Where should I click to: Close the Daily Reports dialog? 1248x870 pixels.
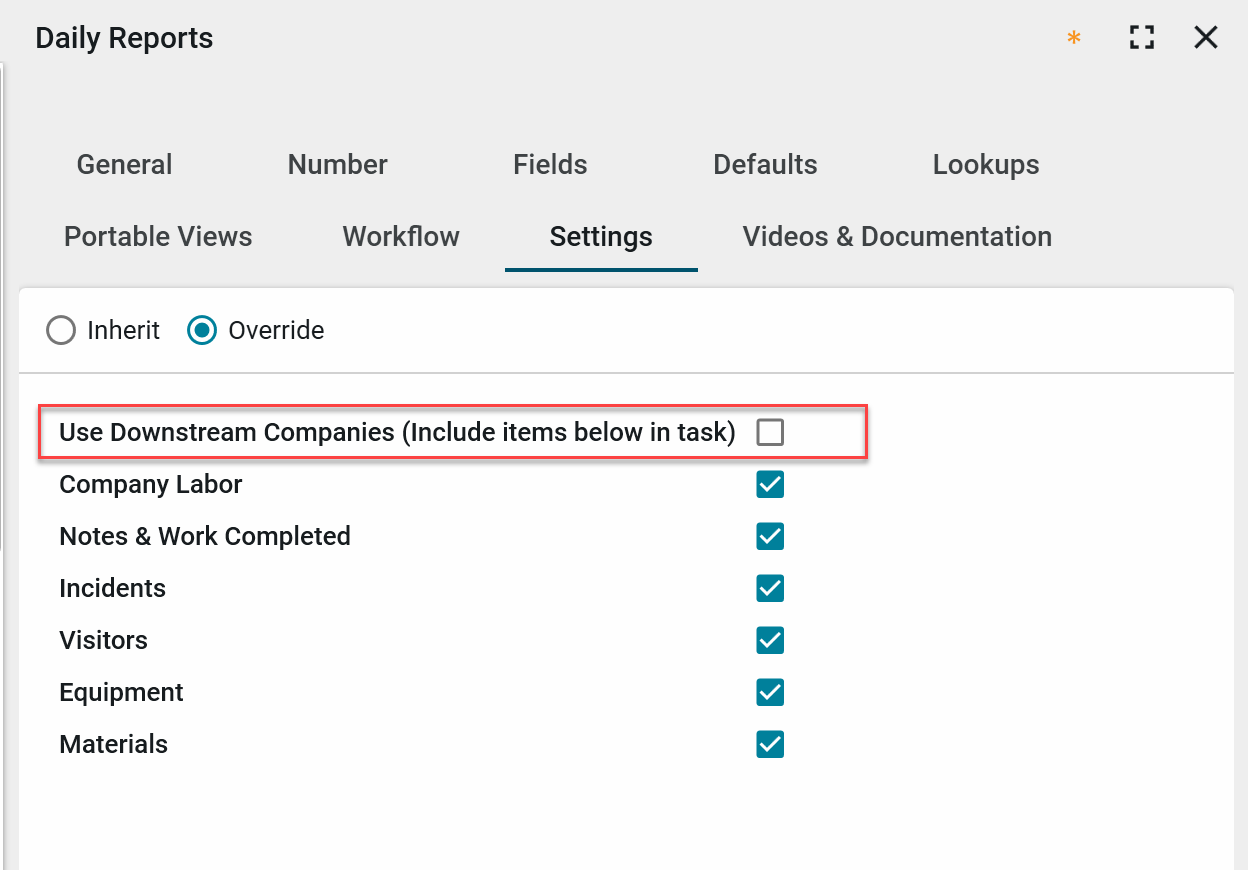pos(1206,38)
